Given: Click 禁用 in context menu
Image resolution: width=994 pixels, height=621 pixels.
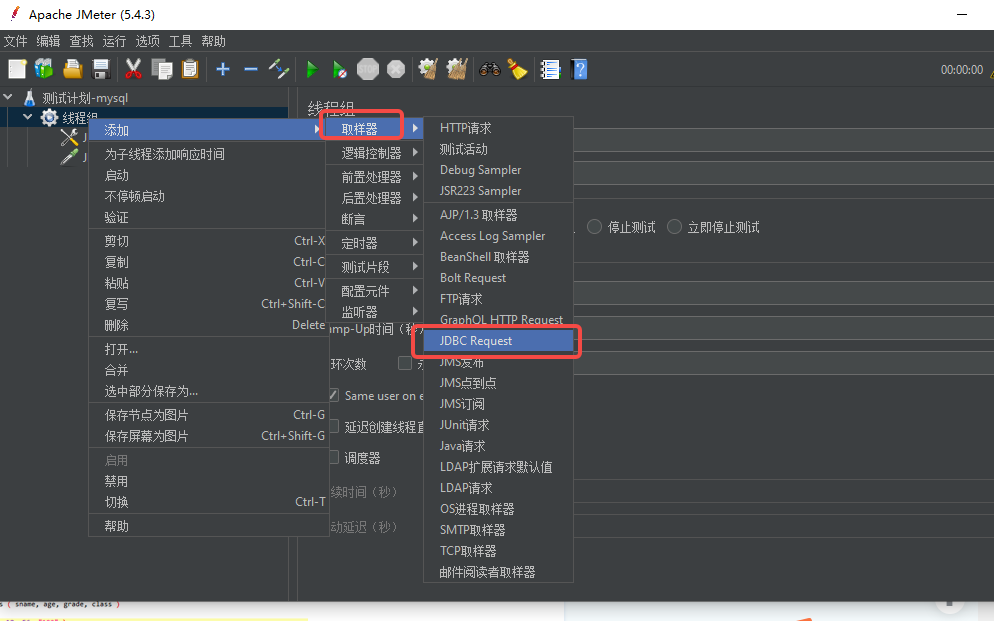Looking at the screenshot, I should (208, 481).
